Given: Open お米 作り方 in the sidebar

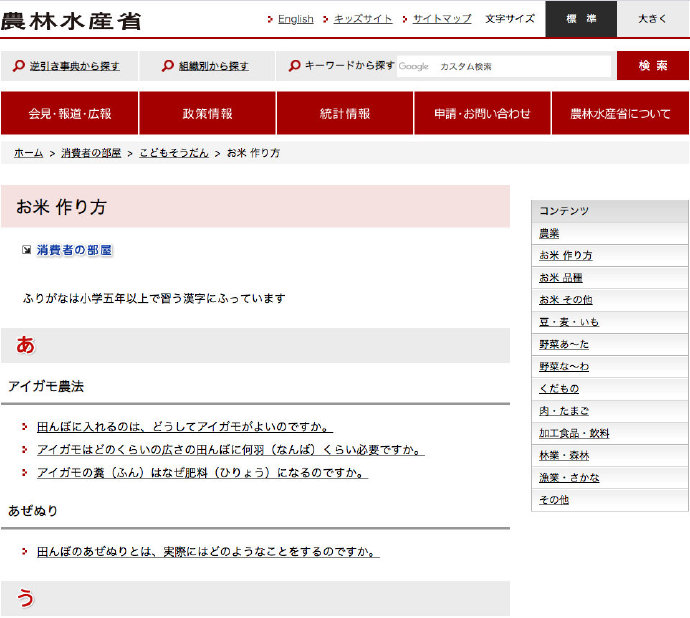Looking at the screenshot, I should click(x=566, y=255).
